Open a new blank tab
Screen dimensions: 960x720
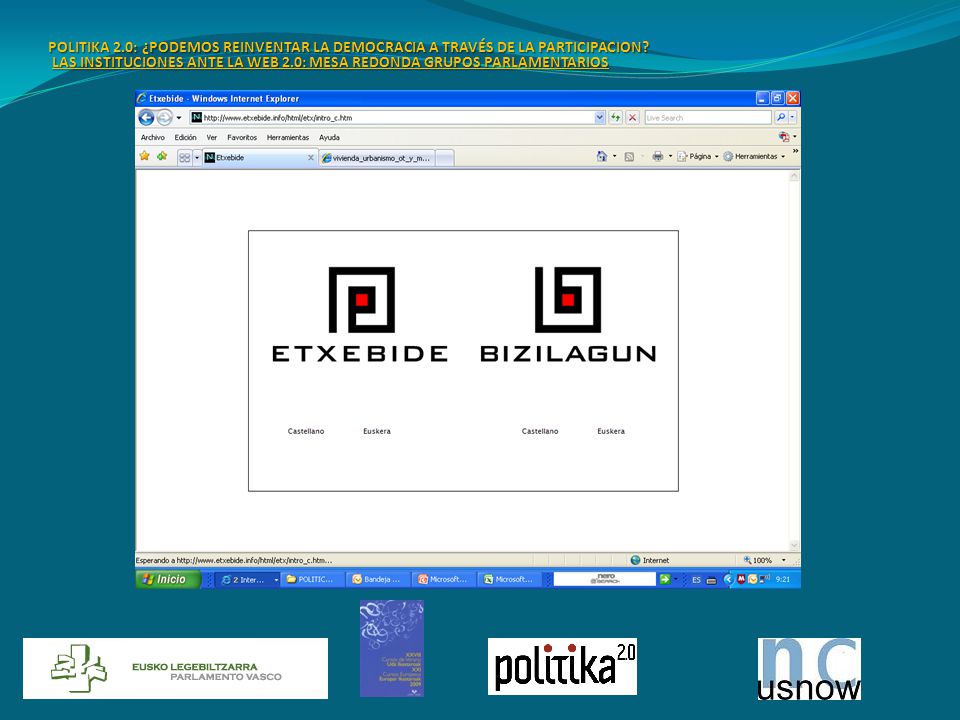[444, 158]
